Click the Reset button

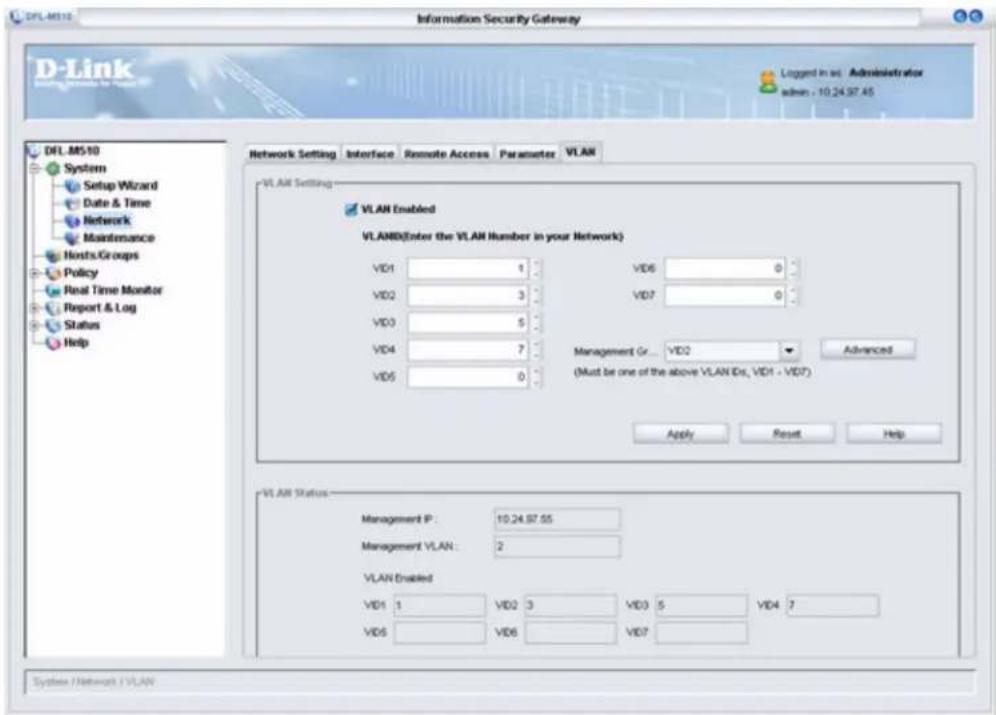tap(787, 434)
